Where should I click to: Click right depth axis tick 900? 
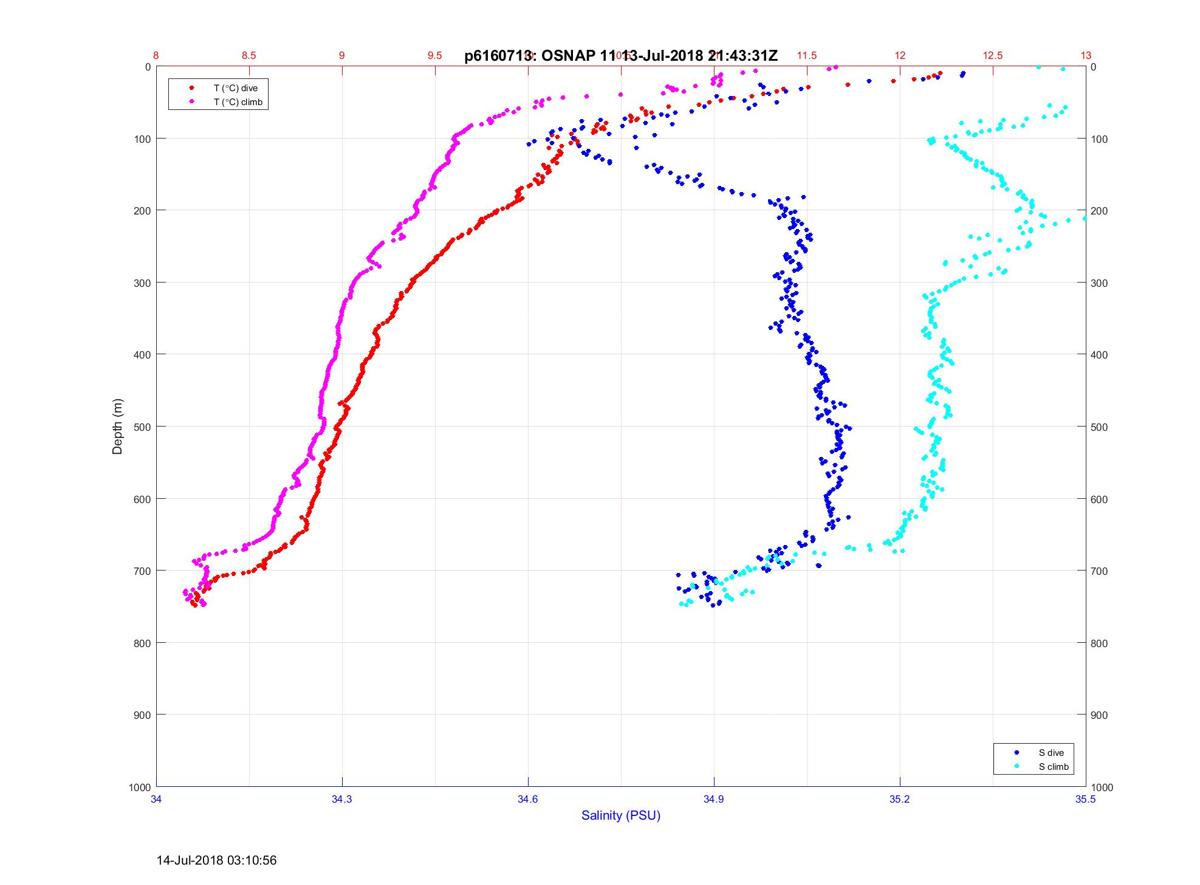(x=1100, y=715)
